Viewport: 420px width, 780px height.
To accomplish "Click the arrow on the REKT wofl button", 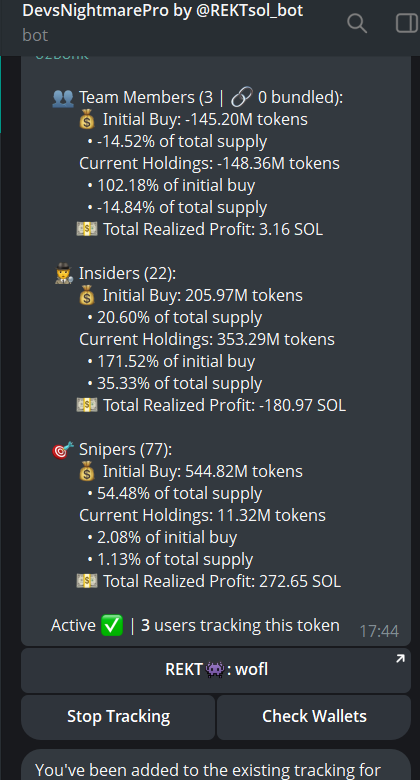I will [400, 659].
